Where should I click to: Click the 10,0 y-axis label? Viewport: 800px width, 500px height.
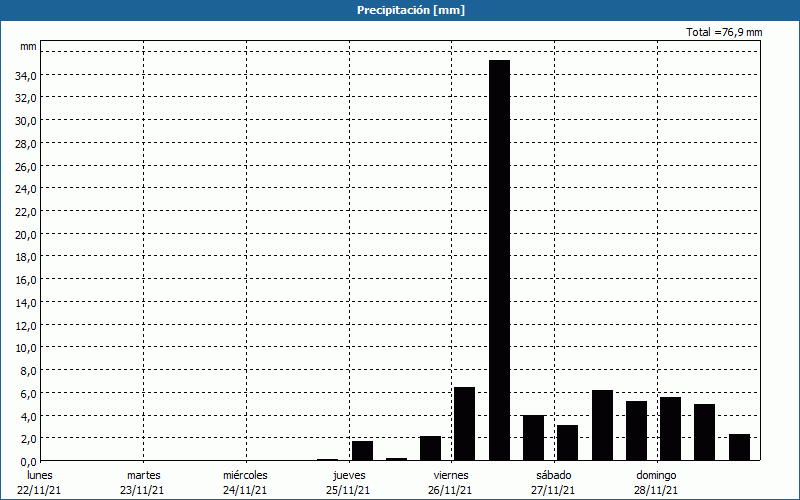click(26, 348)
